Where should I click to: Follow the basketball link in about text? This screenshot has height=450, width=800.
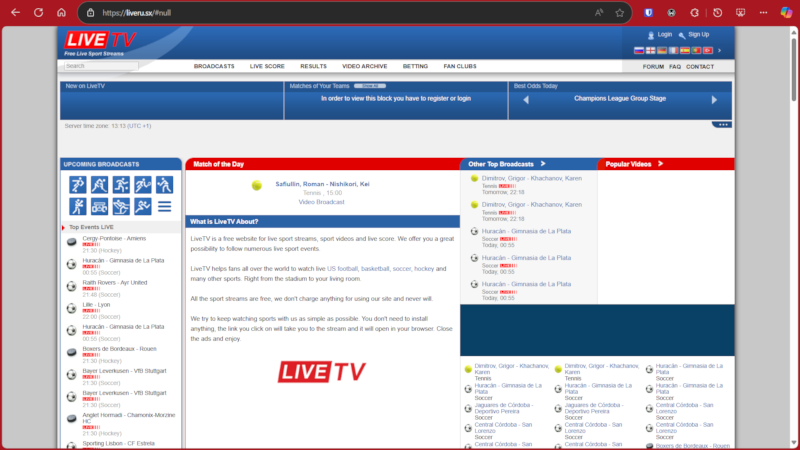click(375, 268)
